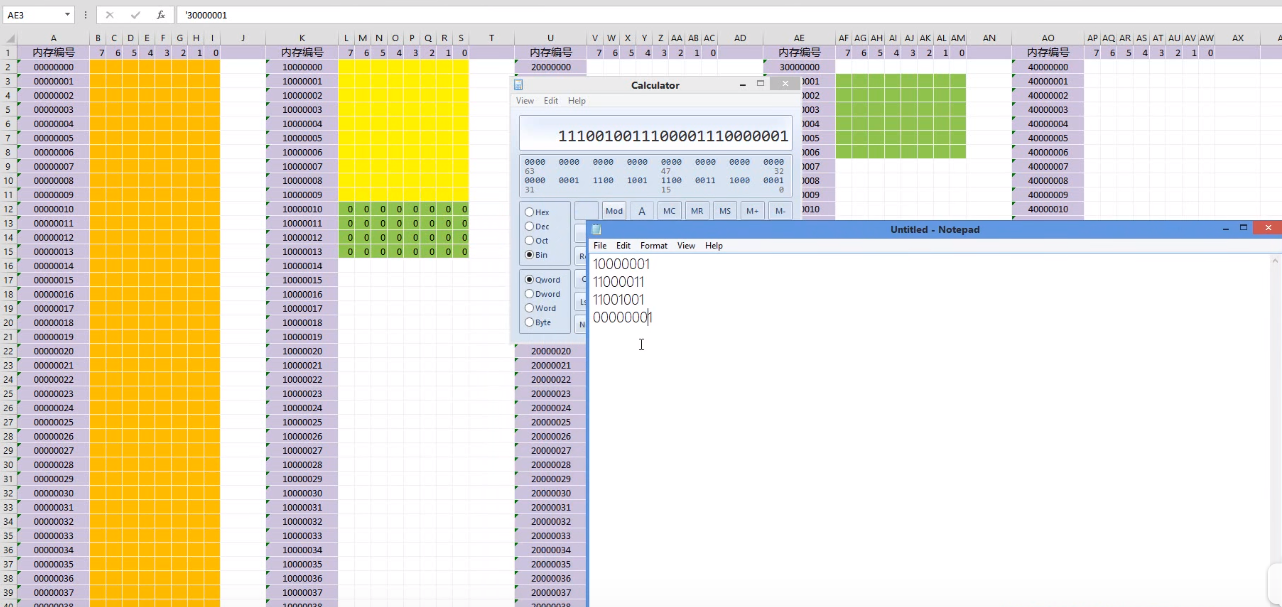This screenshot has width=1282, height=607.
Task: Click the Calculator bit toggle panel
Action: pyautogui.click(x=656, y=175)
